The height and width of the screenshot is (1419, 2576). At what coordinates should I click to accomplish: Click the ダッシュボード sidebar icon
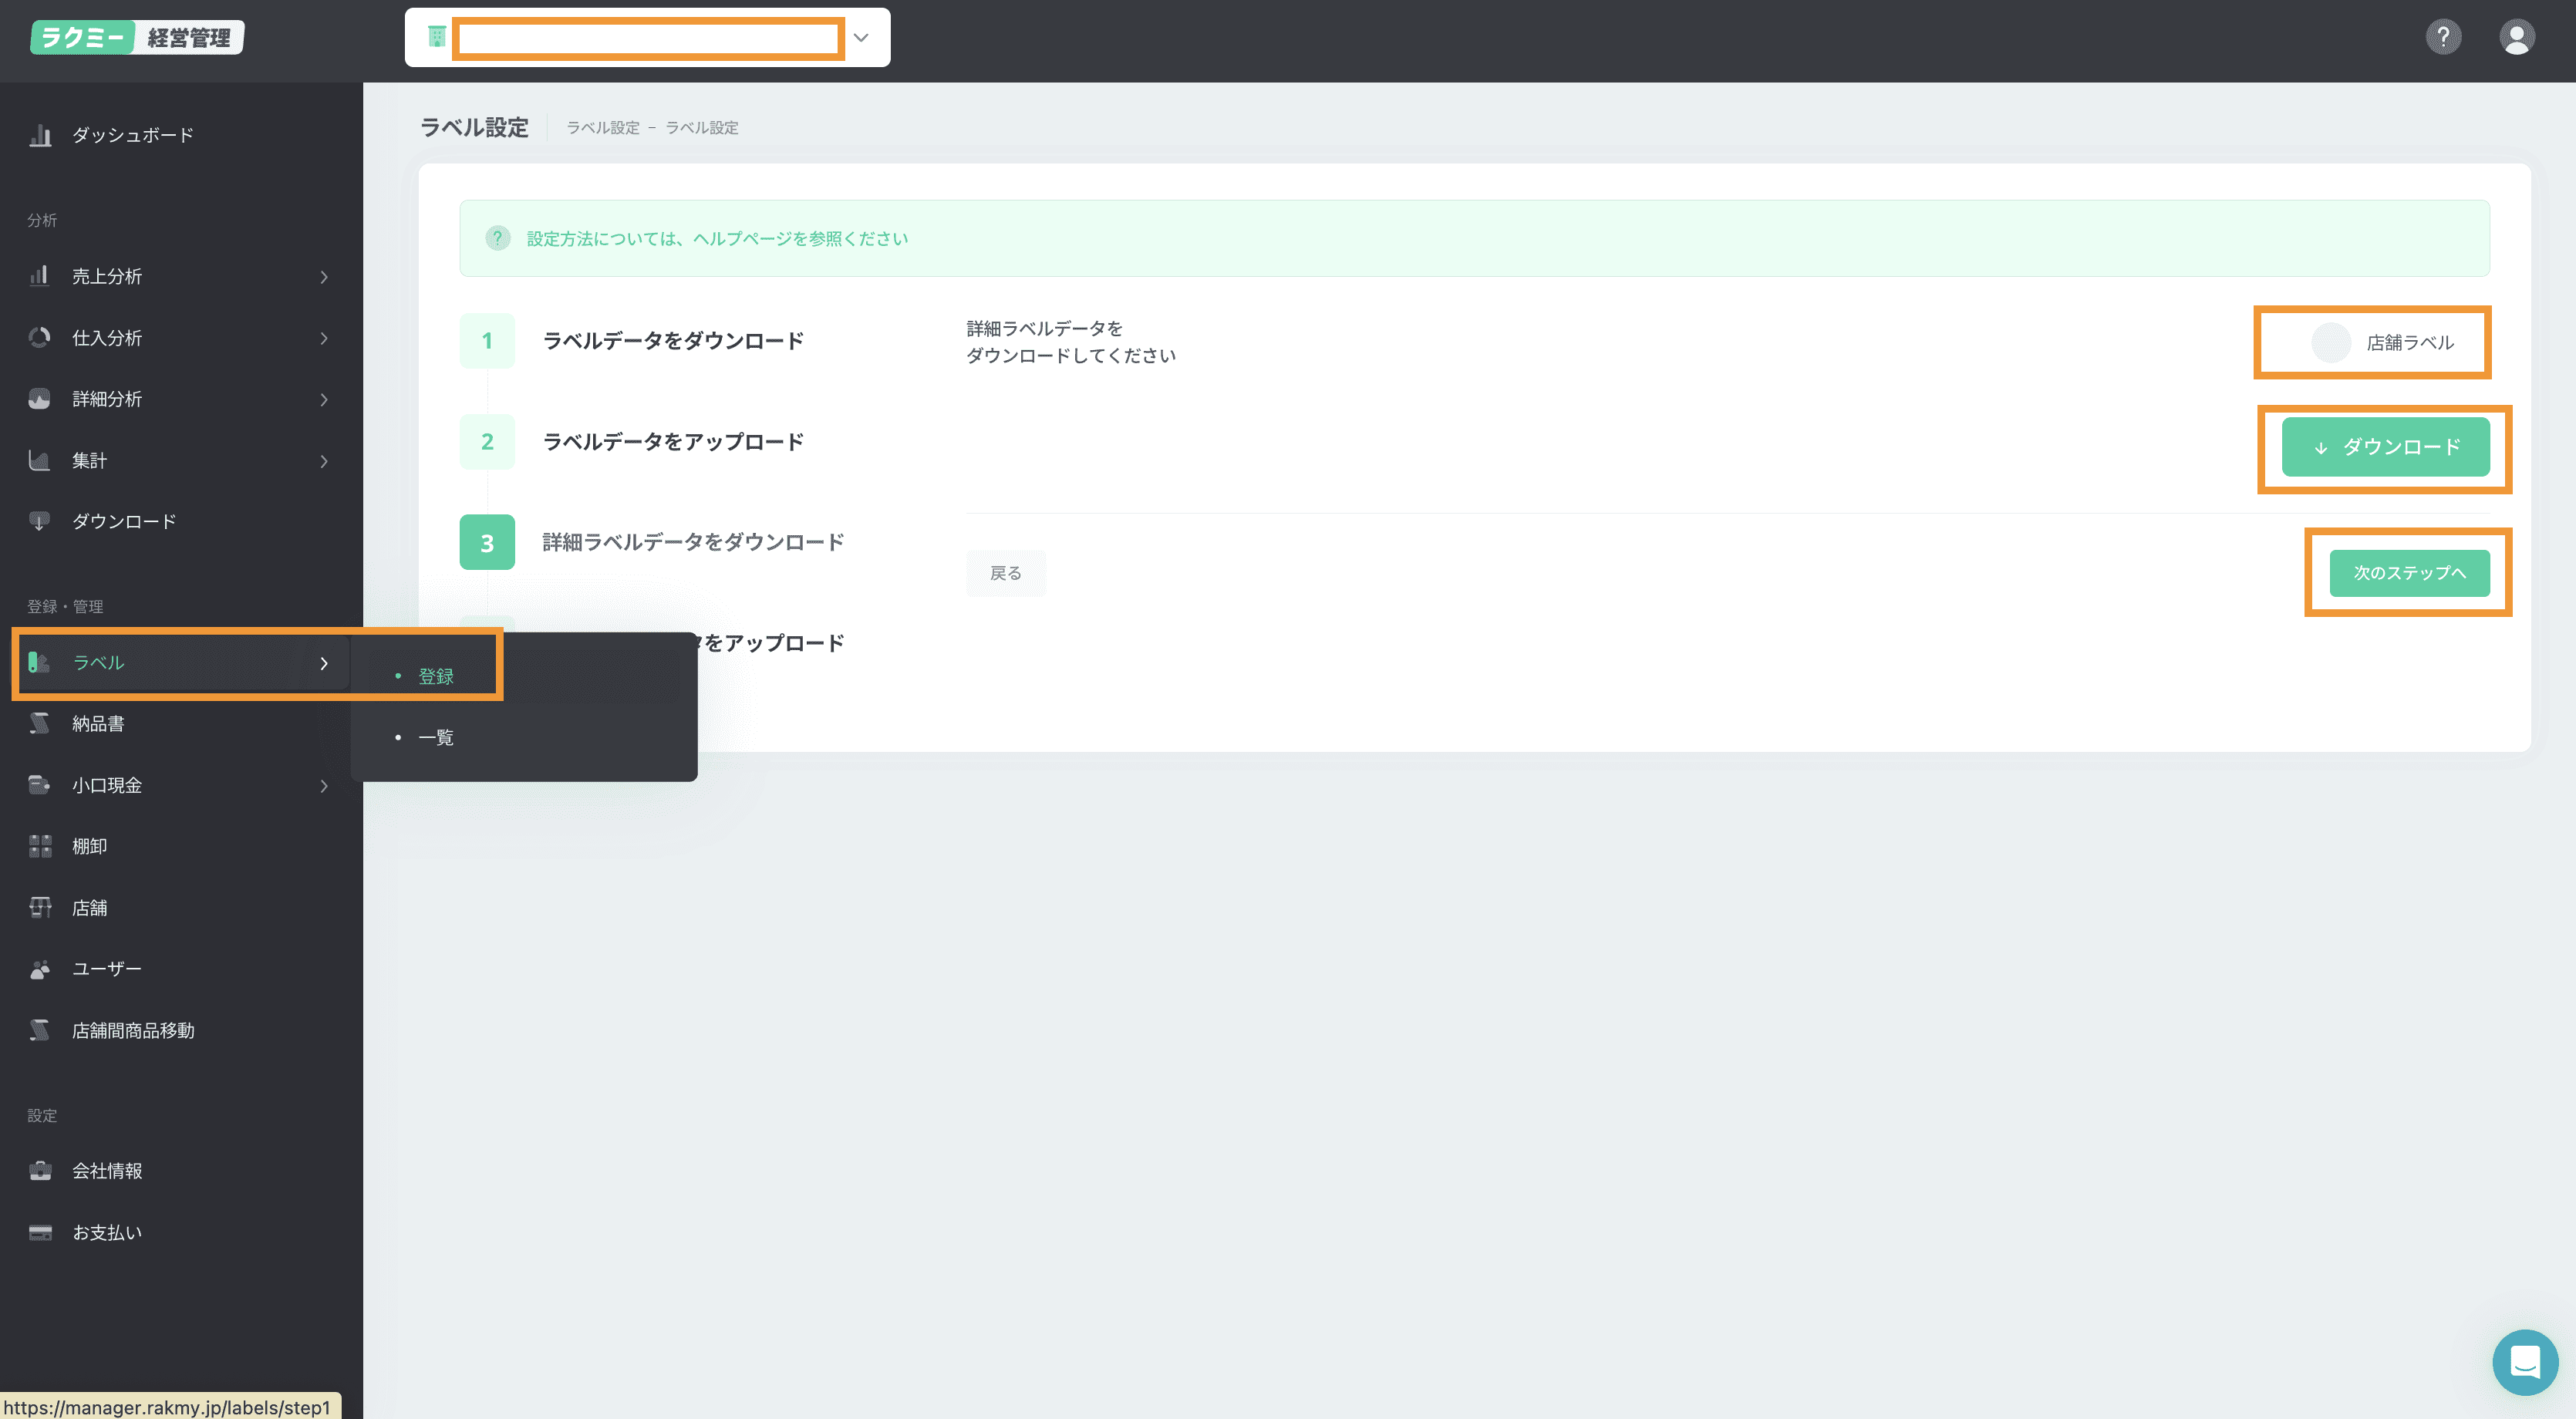tap(40, 135)
